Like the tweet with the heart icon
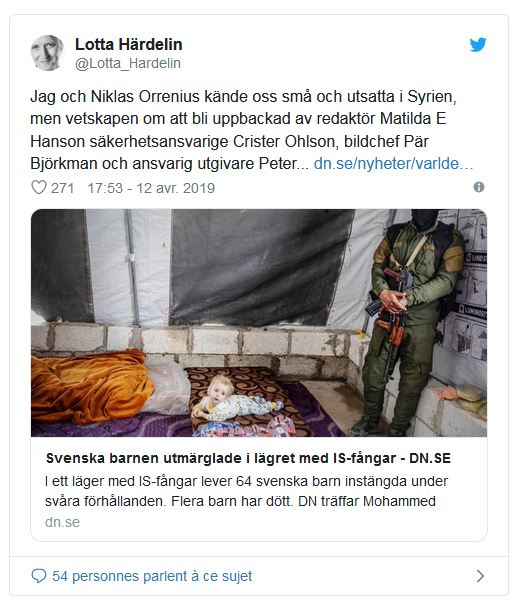The image size is (518, 601). (x=38, y=187)
